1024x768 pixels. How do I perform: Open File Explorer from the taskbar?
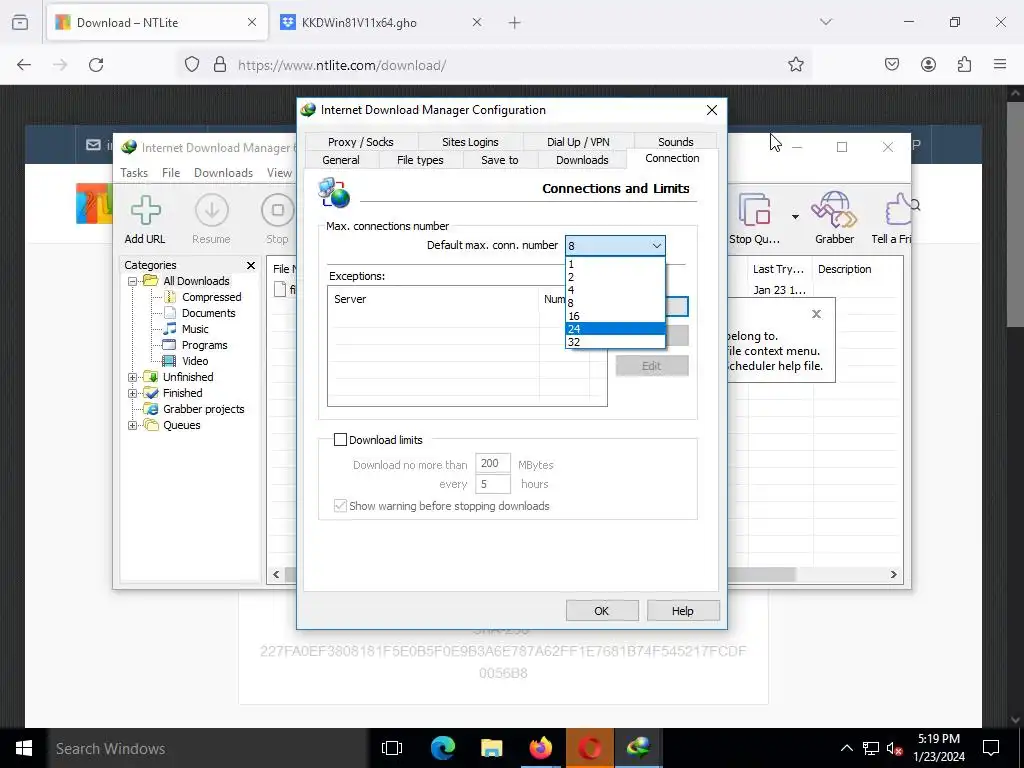click(492, 748)
